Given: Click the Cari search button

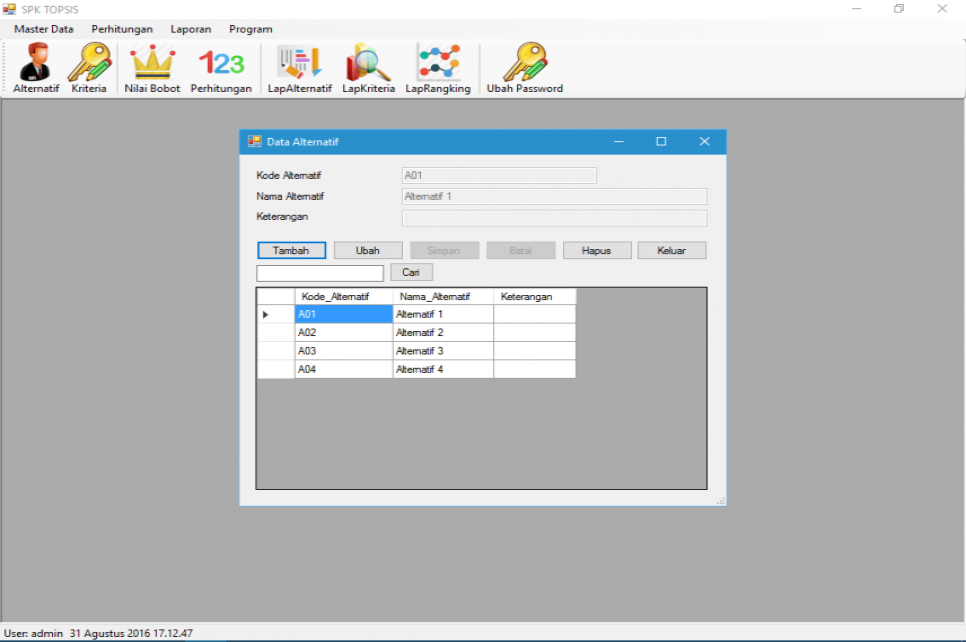Looking at the screenshot, I should (x=411, y=272).
